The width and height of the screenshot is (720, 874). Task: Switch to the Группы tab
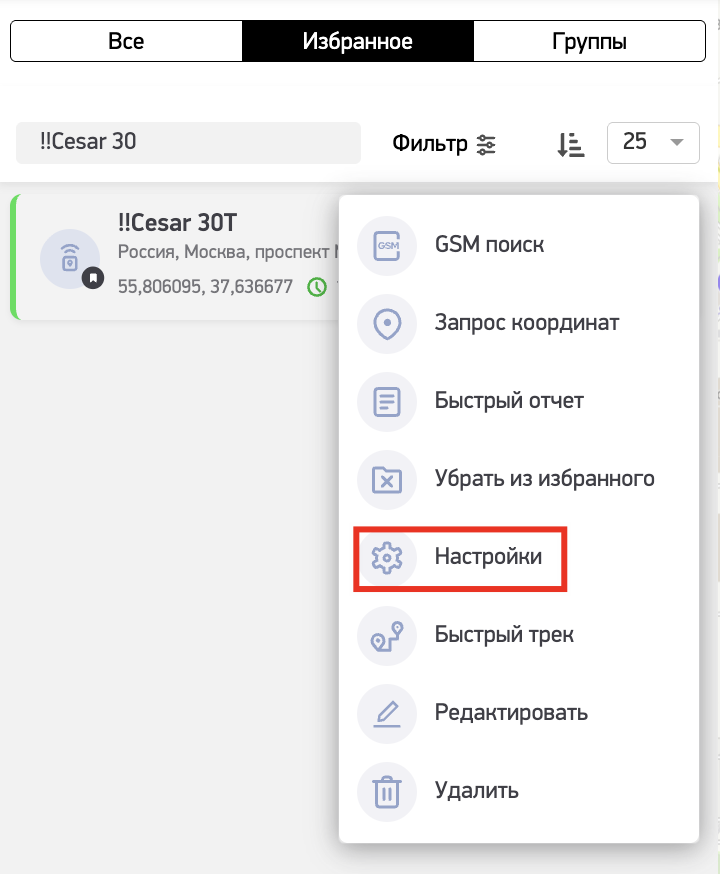589,42
